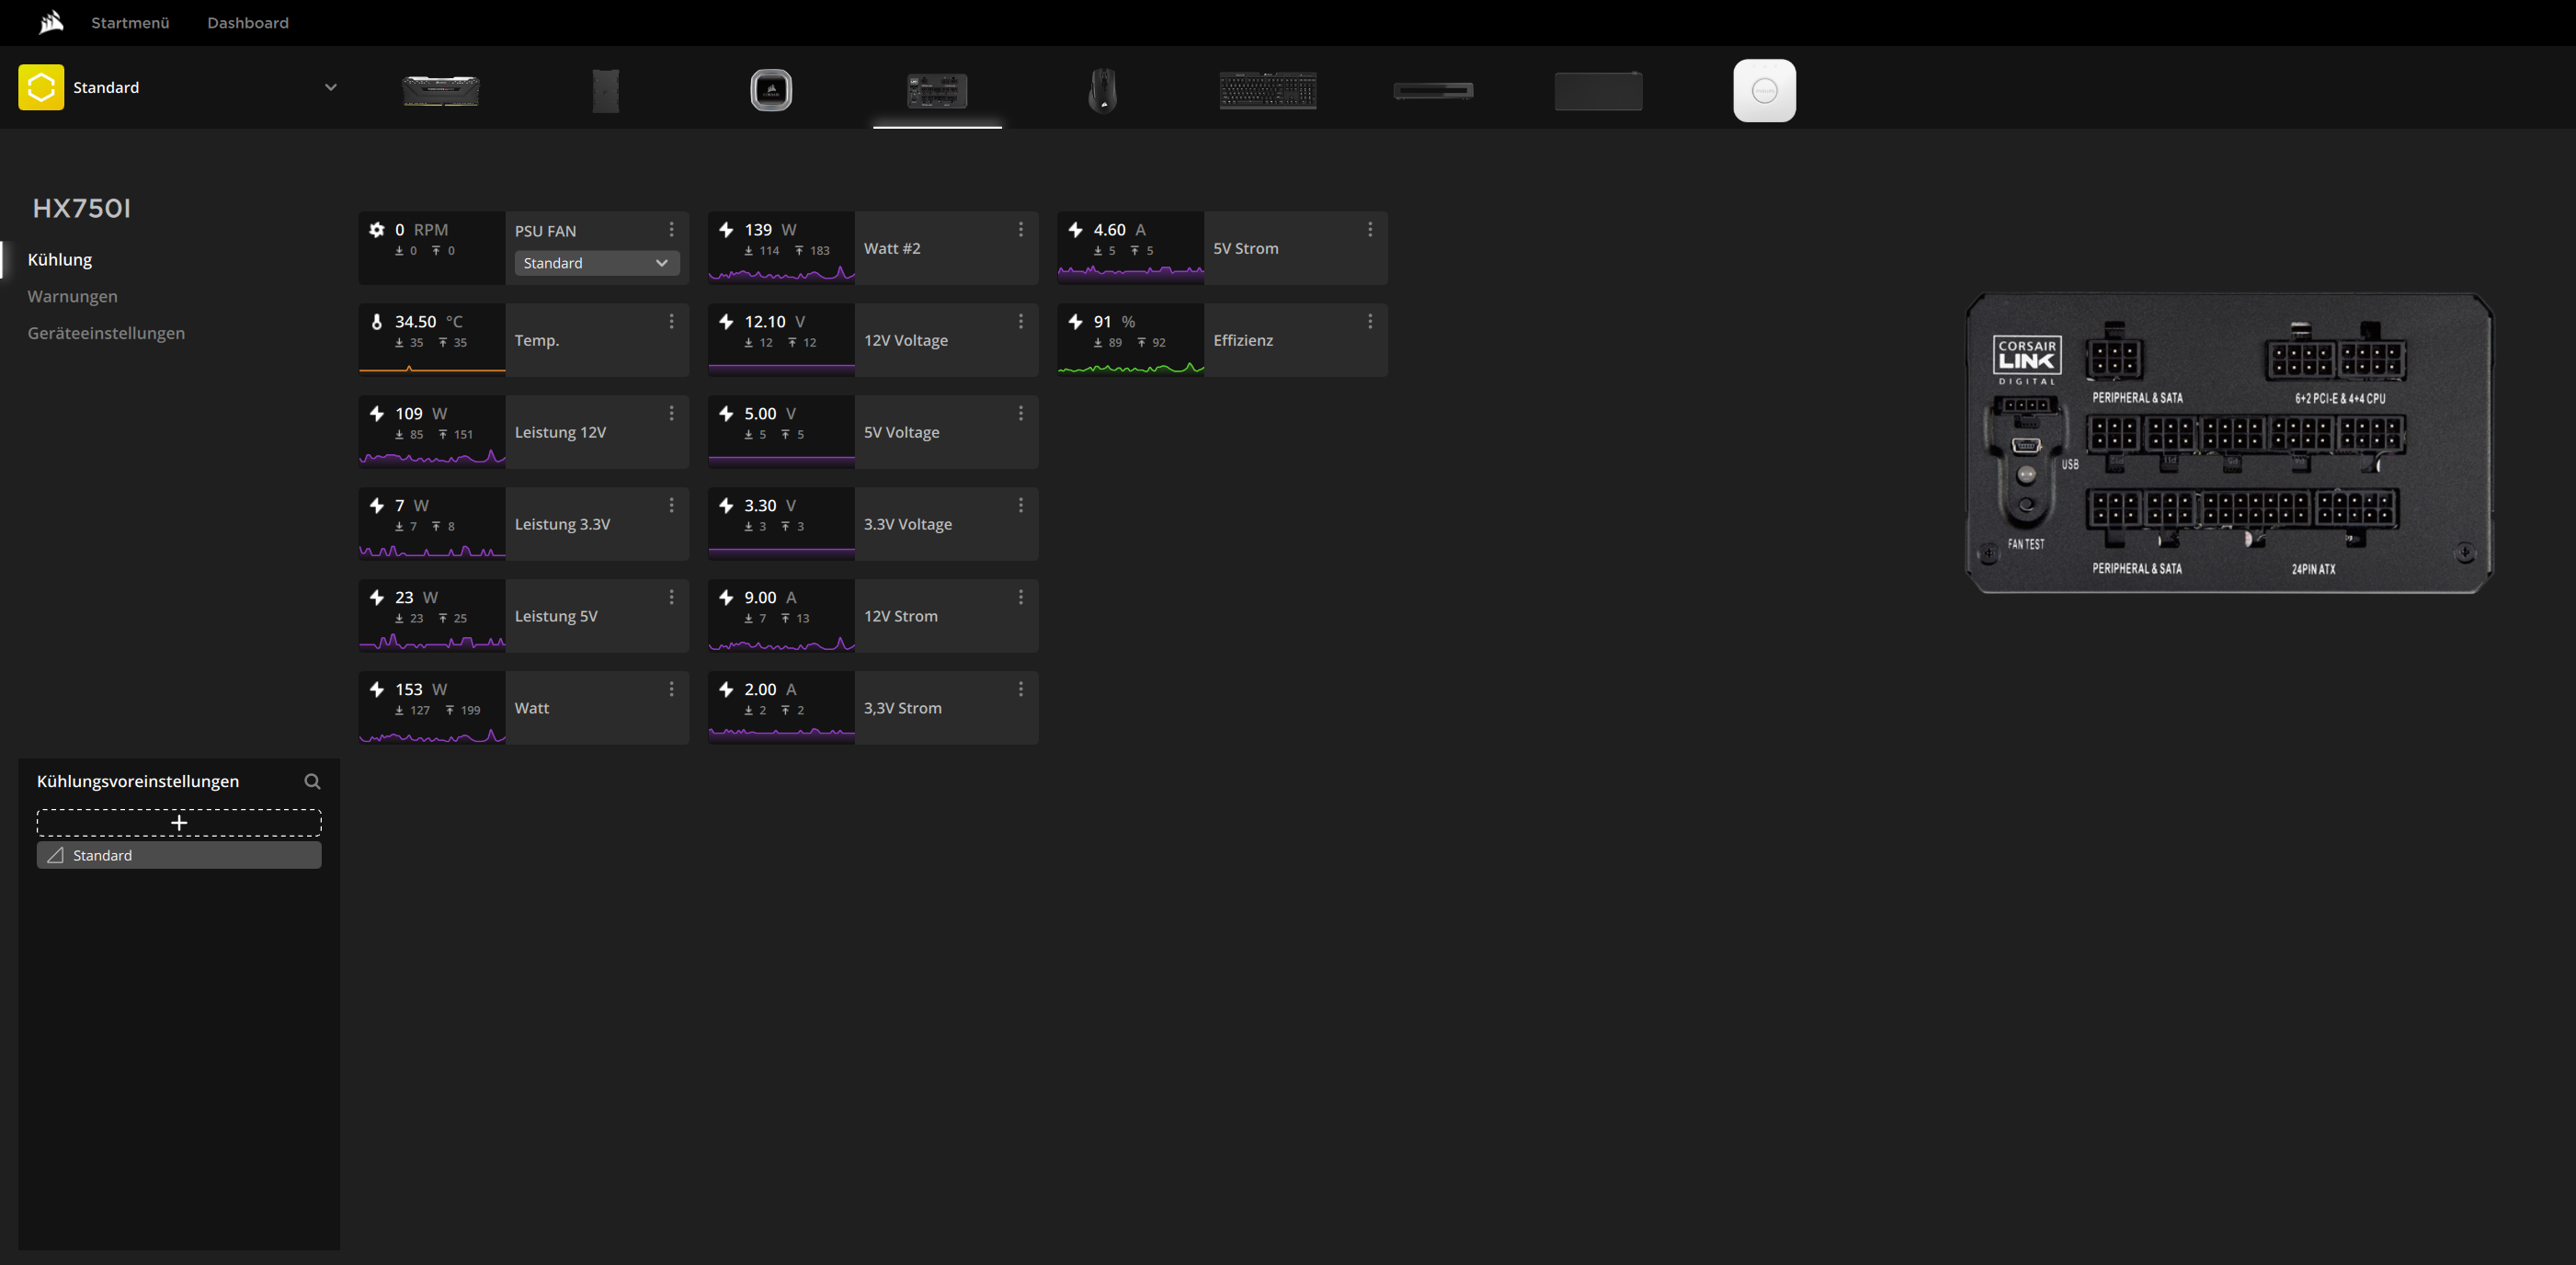Open three-dot menu for 12V Strom

click(1020, 598)
